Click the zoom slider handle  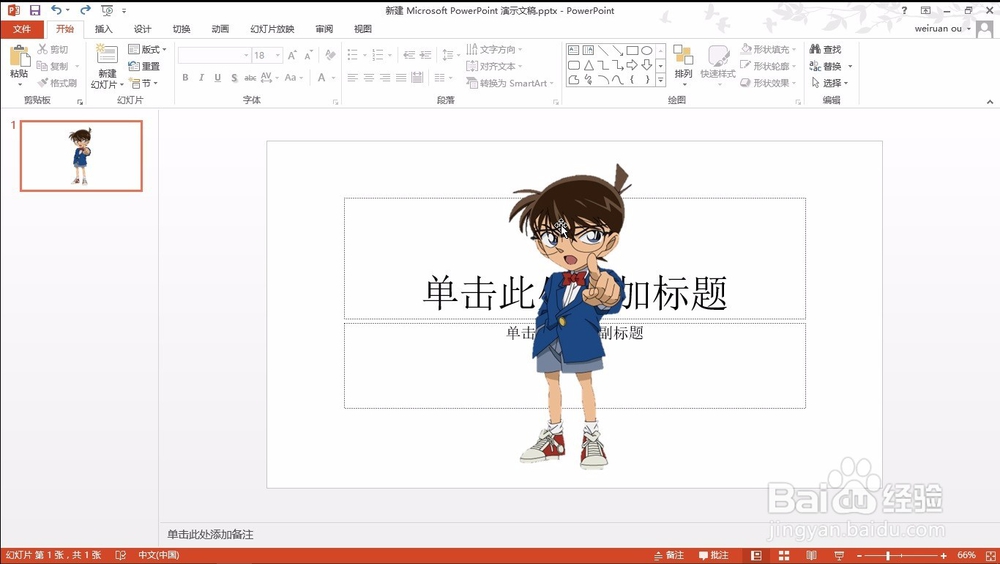point(888,556)
